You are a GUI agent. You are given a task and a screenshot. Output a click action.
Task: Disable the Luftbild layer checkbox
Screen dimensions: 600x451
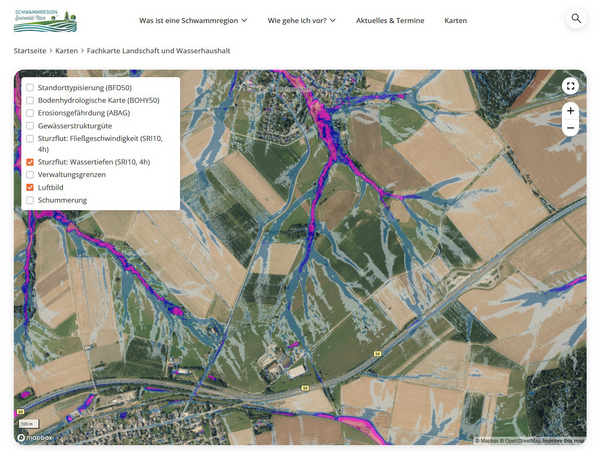[30, 187]
